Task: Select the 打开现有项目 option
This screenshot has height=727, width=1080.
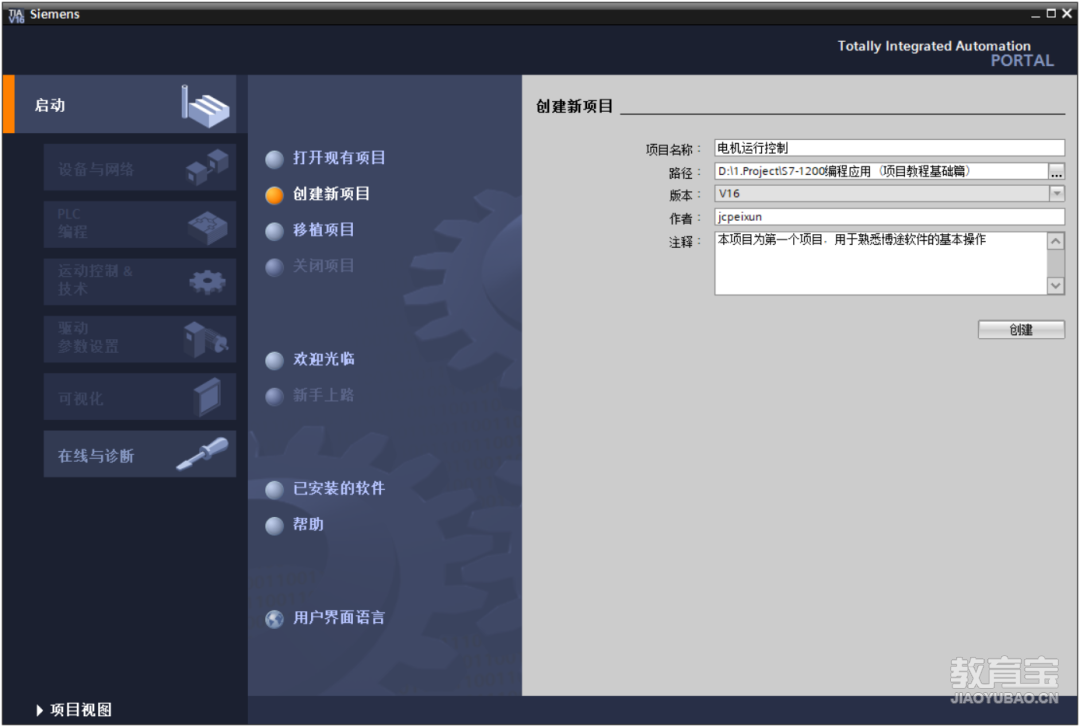Action: [338, 158]
